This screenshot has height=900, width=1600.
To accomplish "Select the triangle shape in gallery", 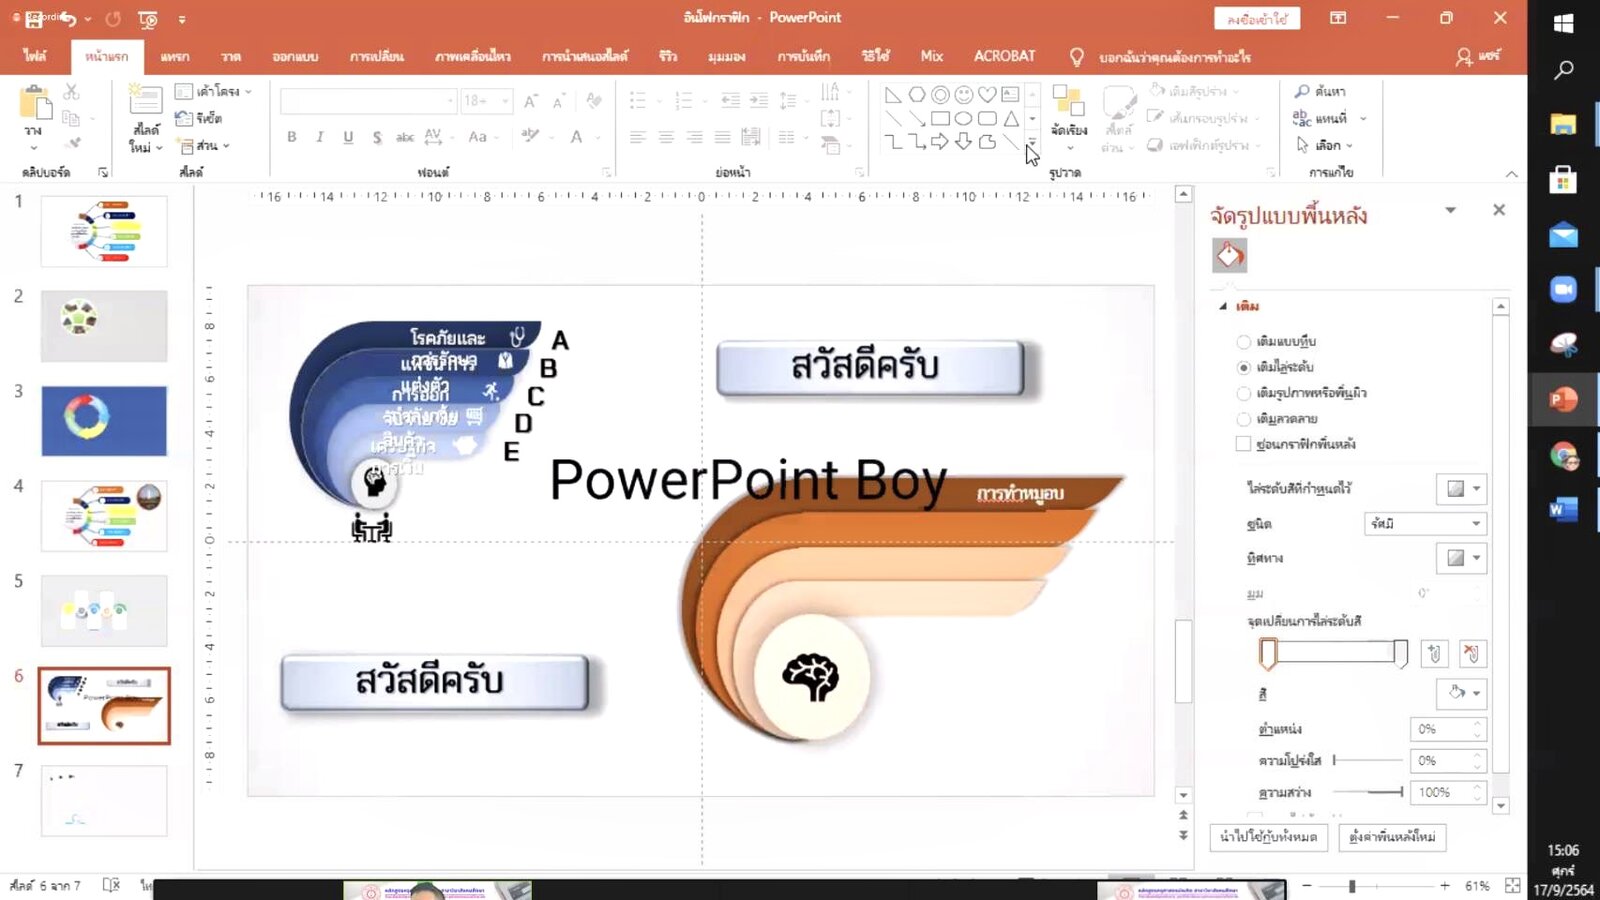I will tap(1011, 119).
